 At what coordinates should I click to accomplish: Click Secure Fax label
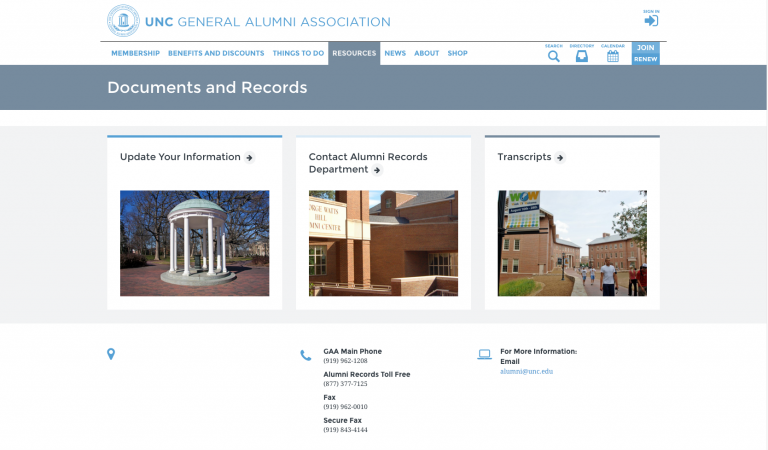pos(342,421)
